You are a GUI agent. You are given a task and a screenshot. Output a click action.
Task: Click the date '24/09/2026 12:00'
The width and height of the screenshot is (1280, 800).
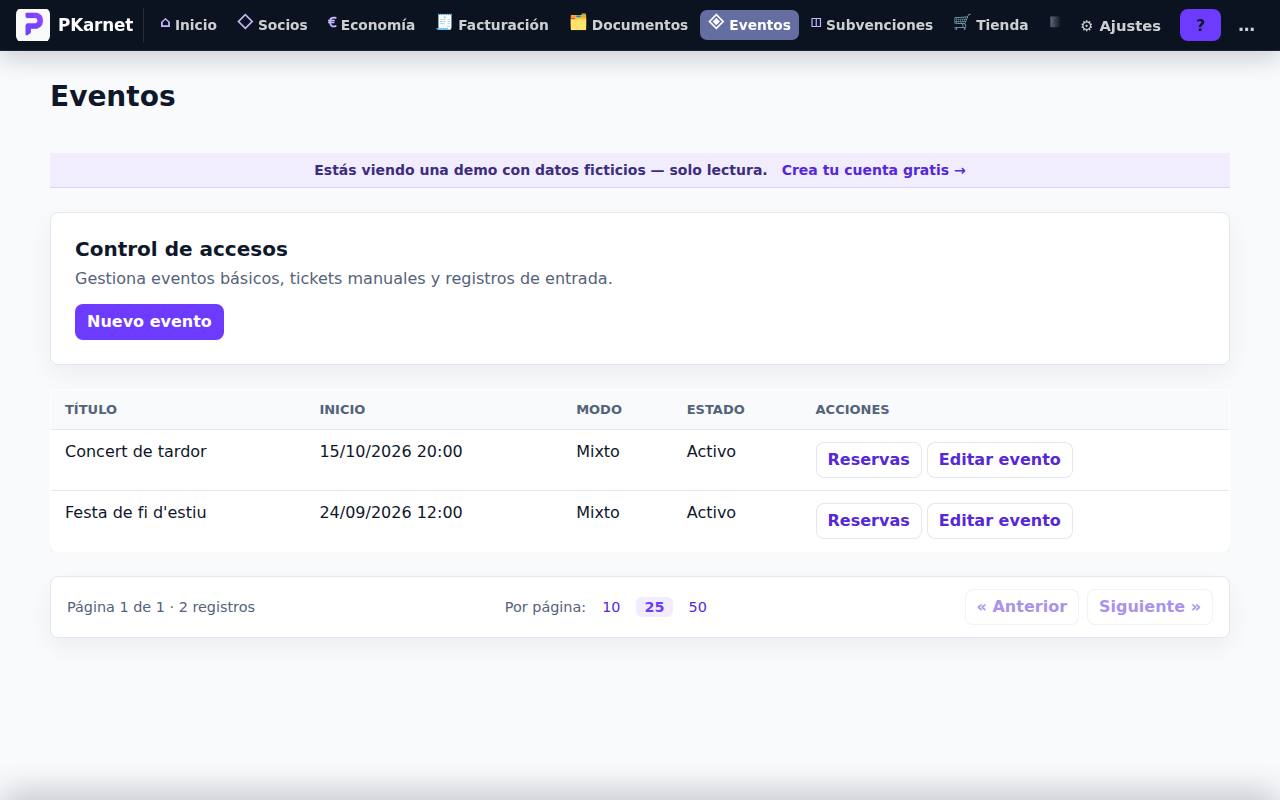(x=391, y=513)
